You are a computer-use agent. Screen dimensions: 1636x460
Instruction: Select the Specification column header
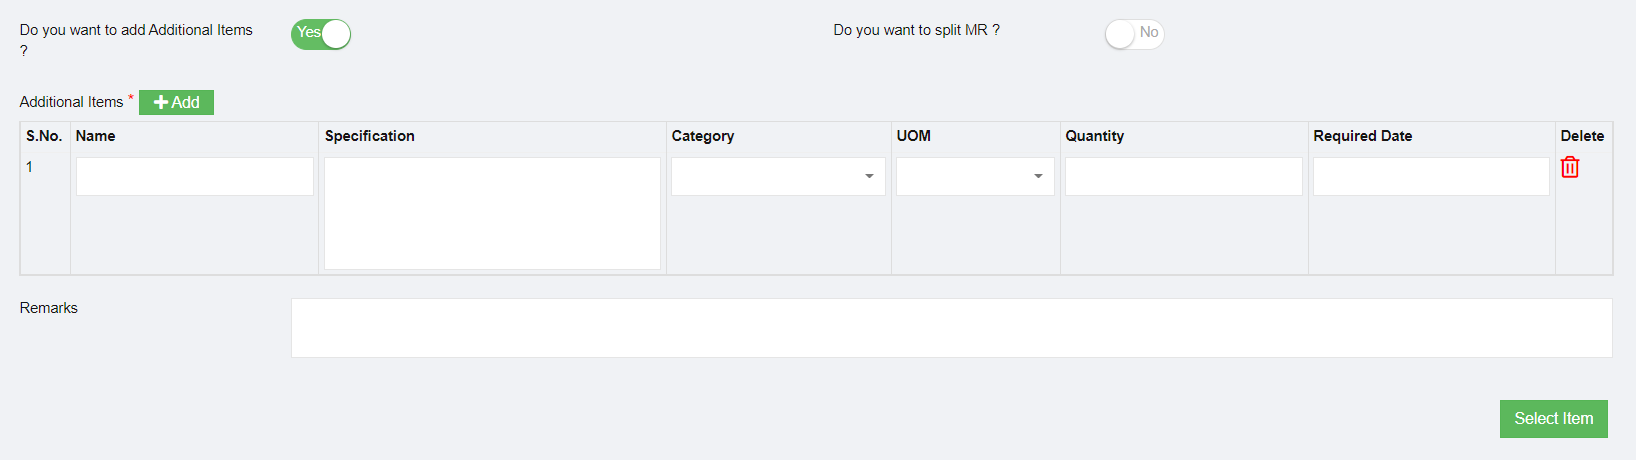click(x=370, y=136)
